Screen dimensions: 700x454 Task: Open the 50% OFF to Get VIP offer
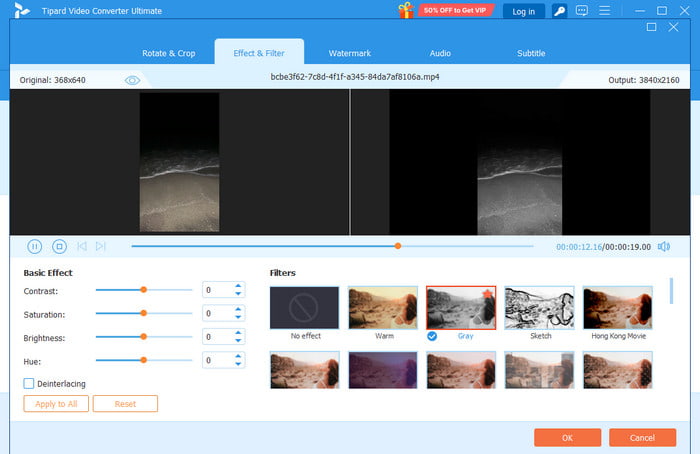coord(455,10)
